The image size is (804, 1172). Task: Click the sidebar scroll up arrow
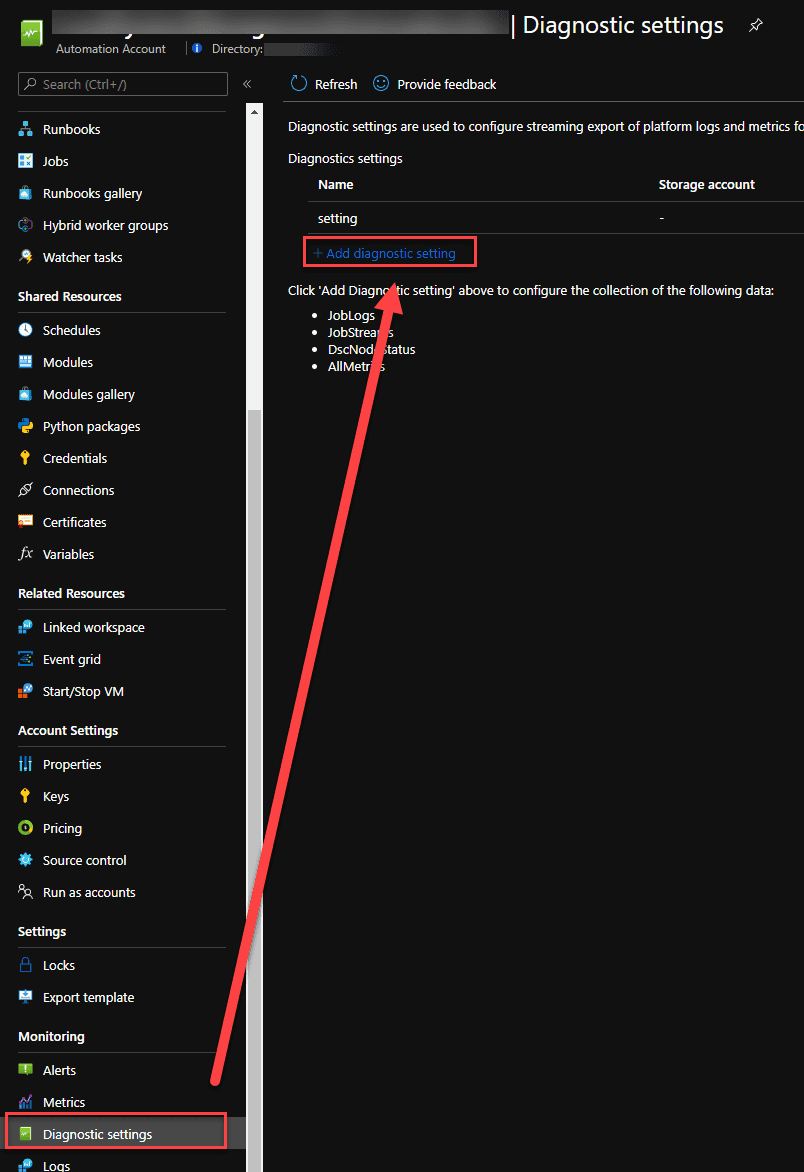click(254, 112)
